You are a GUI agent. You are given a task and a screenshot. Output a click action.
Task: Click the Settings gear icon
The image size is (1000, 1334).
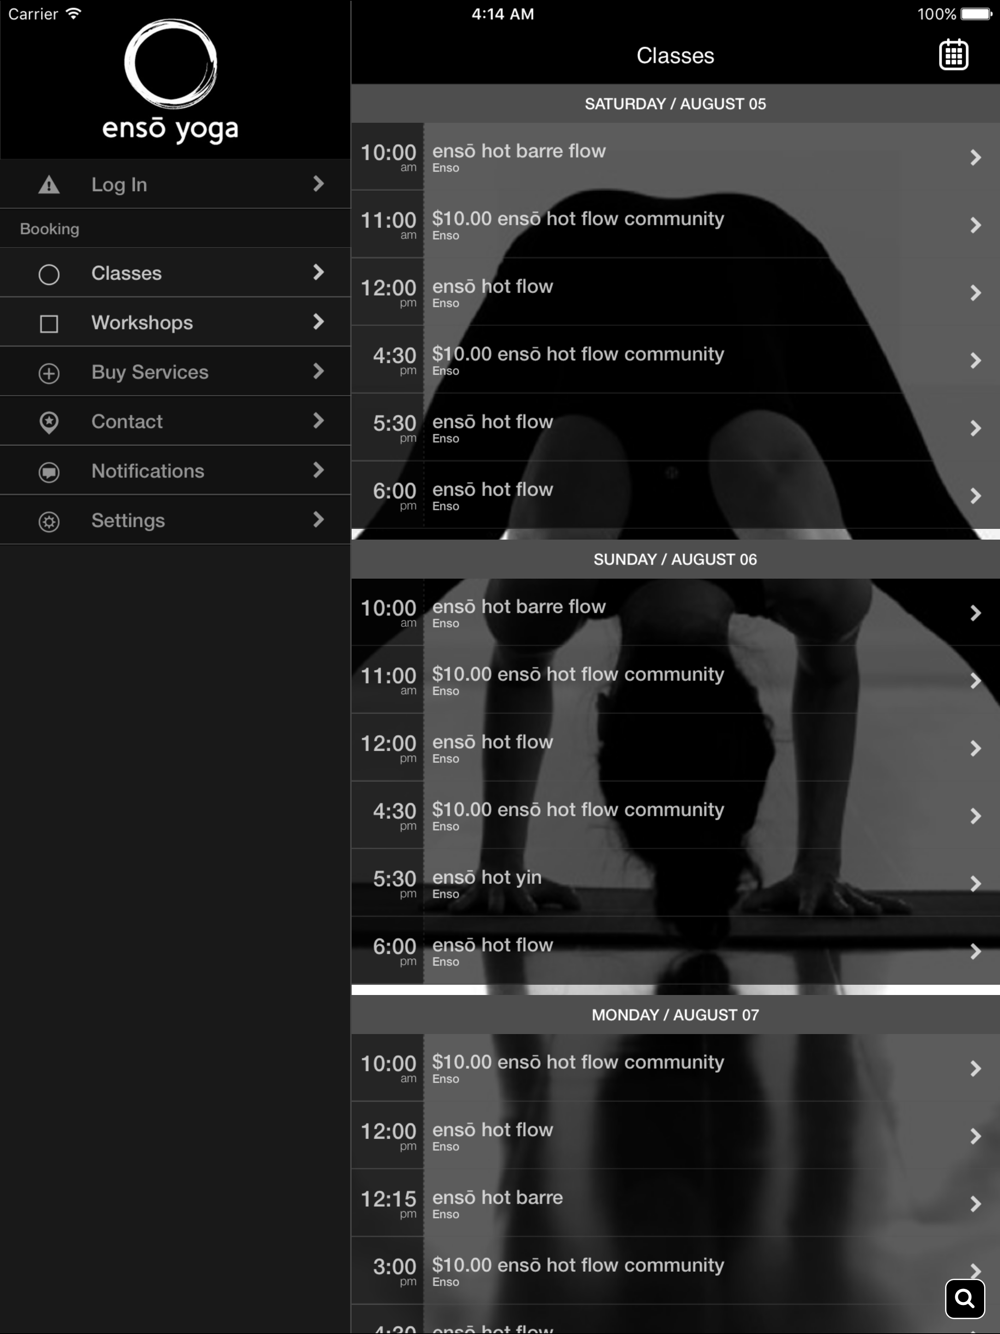[49, 521]
